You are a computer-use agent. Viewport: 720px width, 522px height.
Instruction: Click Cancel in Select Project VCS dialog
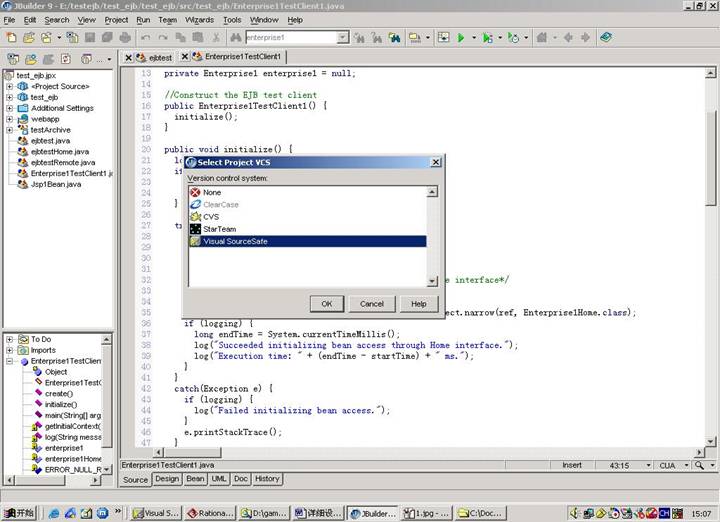(x=371, y=303)
